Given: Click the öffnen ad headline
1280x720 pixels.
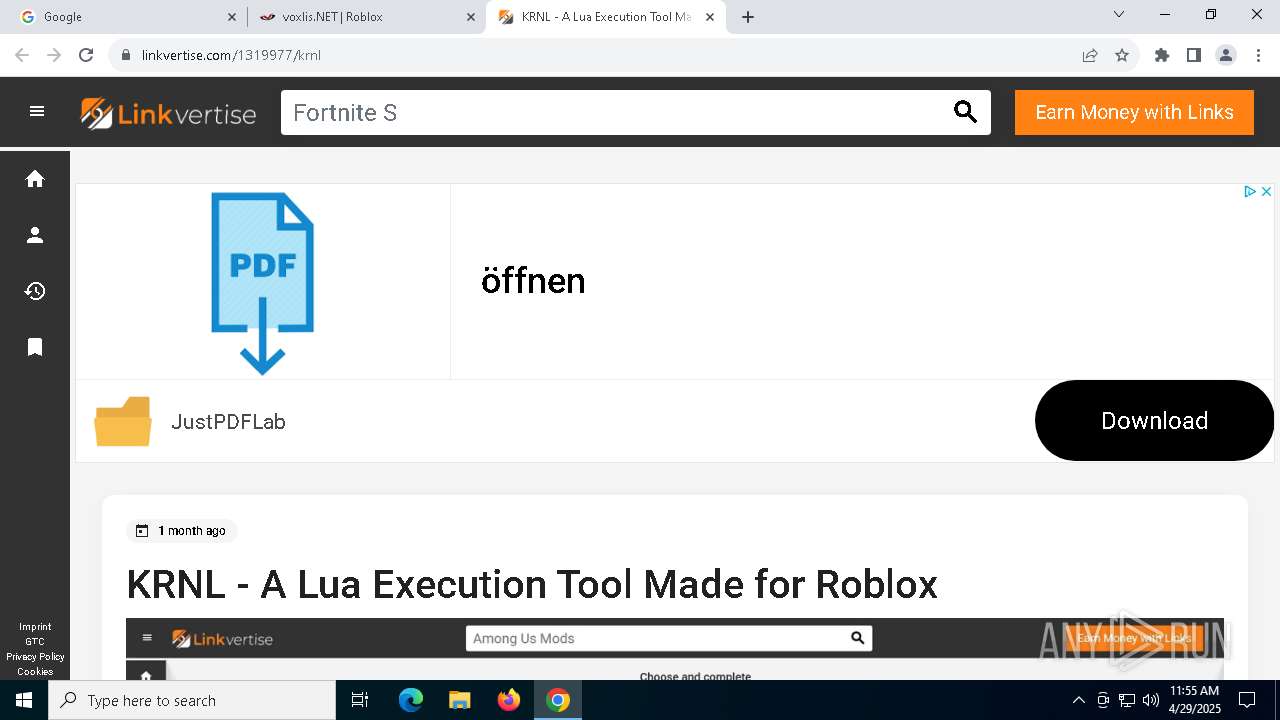Looking at the screenshot, I should [533, 281].
